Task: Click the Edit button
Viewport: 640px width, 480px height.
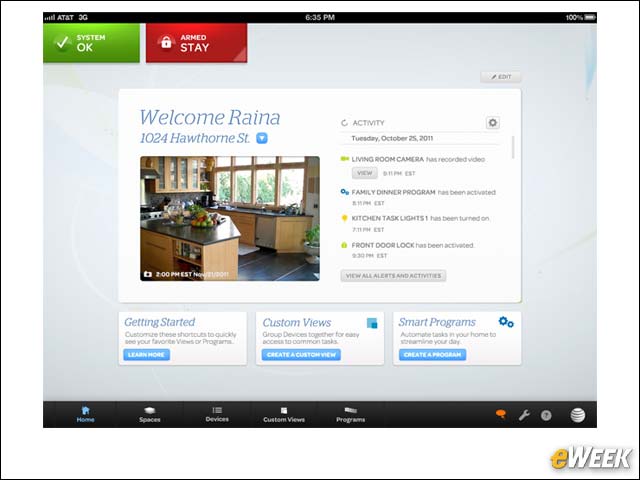Action: click(501, 77)
